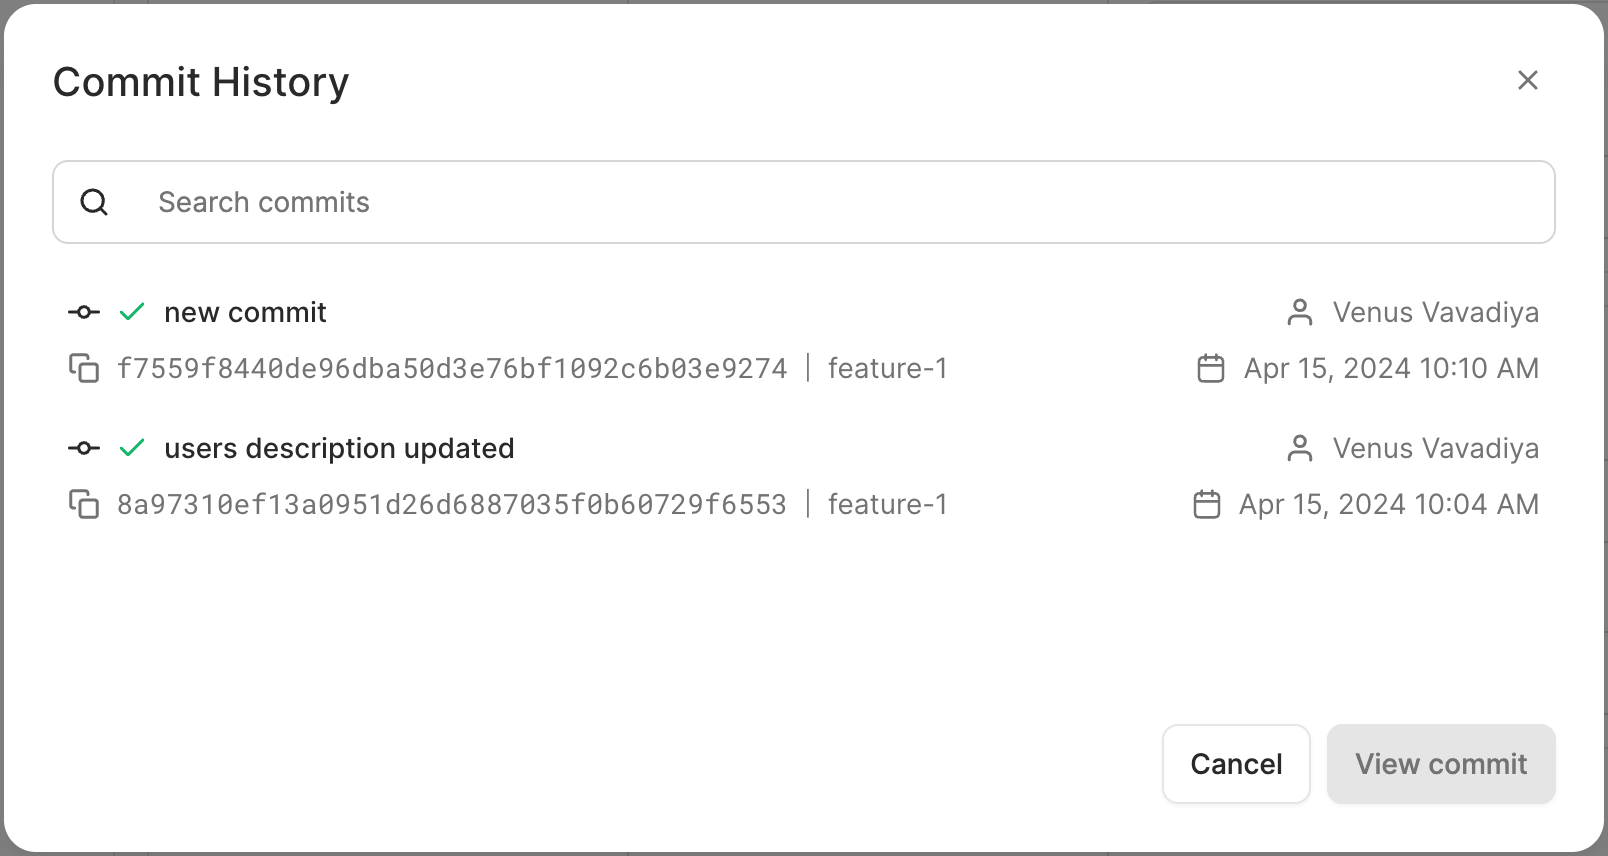Click the feature-1 branch label on first commit
The image size is (1608, 856).
click(887, 369)
